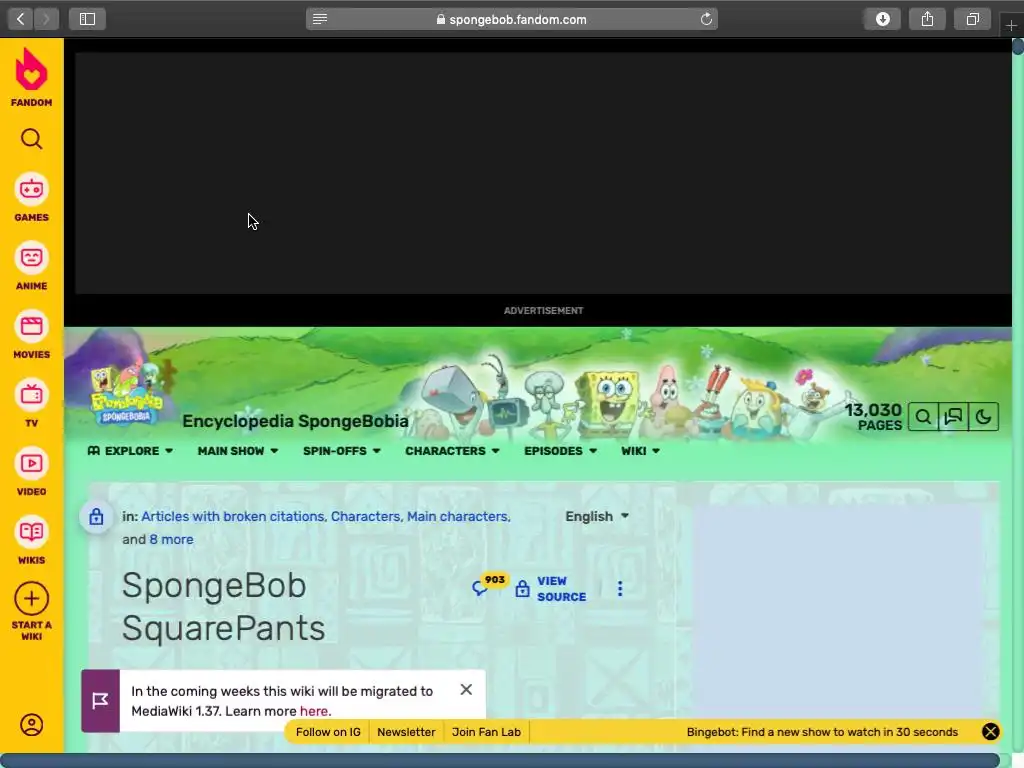The width and height of the screenshot is (1024, 768).
Task: Click View Source link
Action: pyautogui.click(x=561, y=589)
